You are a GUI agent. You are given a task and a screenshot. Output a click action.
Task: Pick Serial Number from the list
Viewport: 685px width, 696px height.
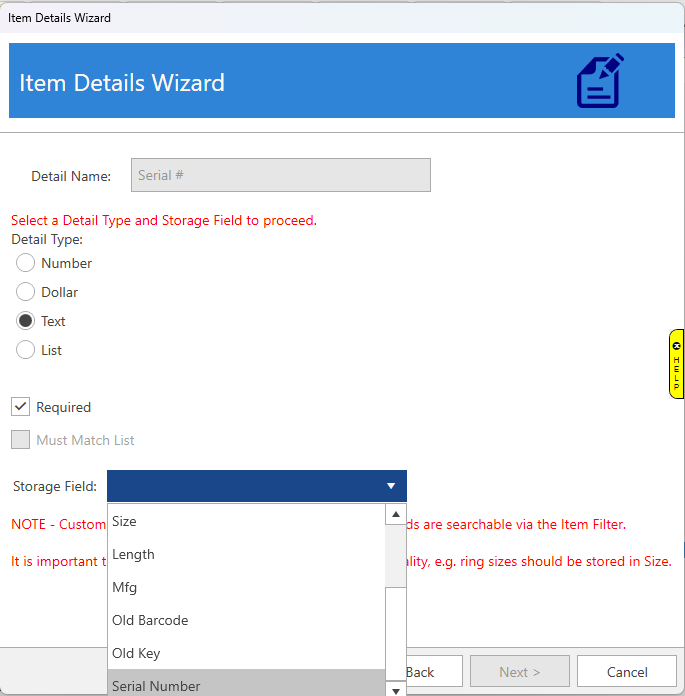click(245, 685)
